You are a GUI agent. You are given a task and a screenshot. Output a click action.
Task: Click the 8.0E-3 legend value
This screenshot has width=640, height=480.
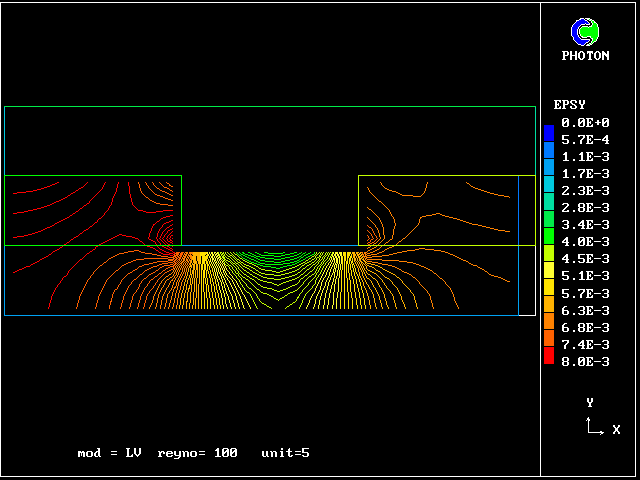pos(585,361)
